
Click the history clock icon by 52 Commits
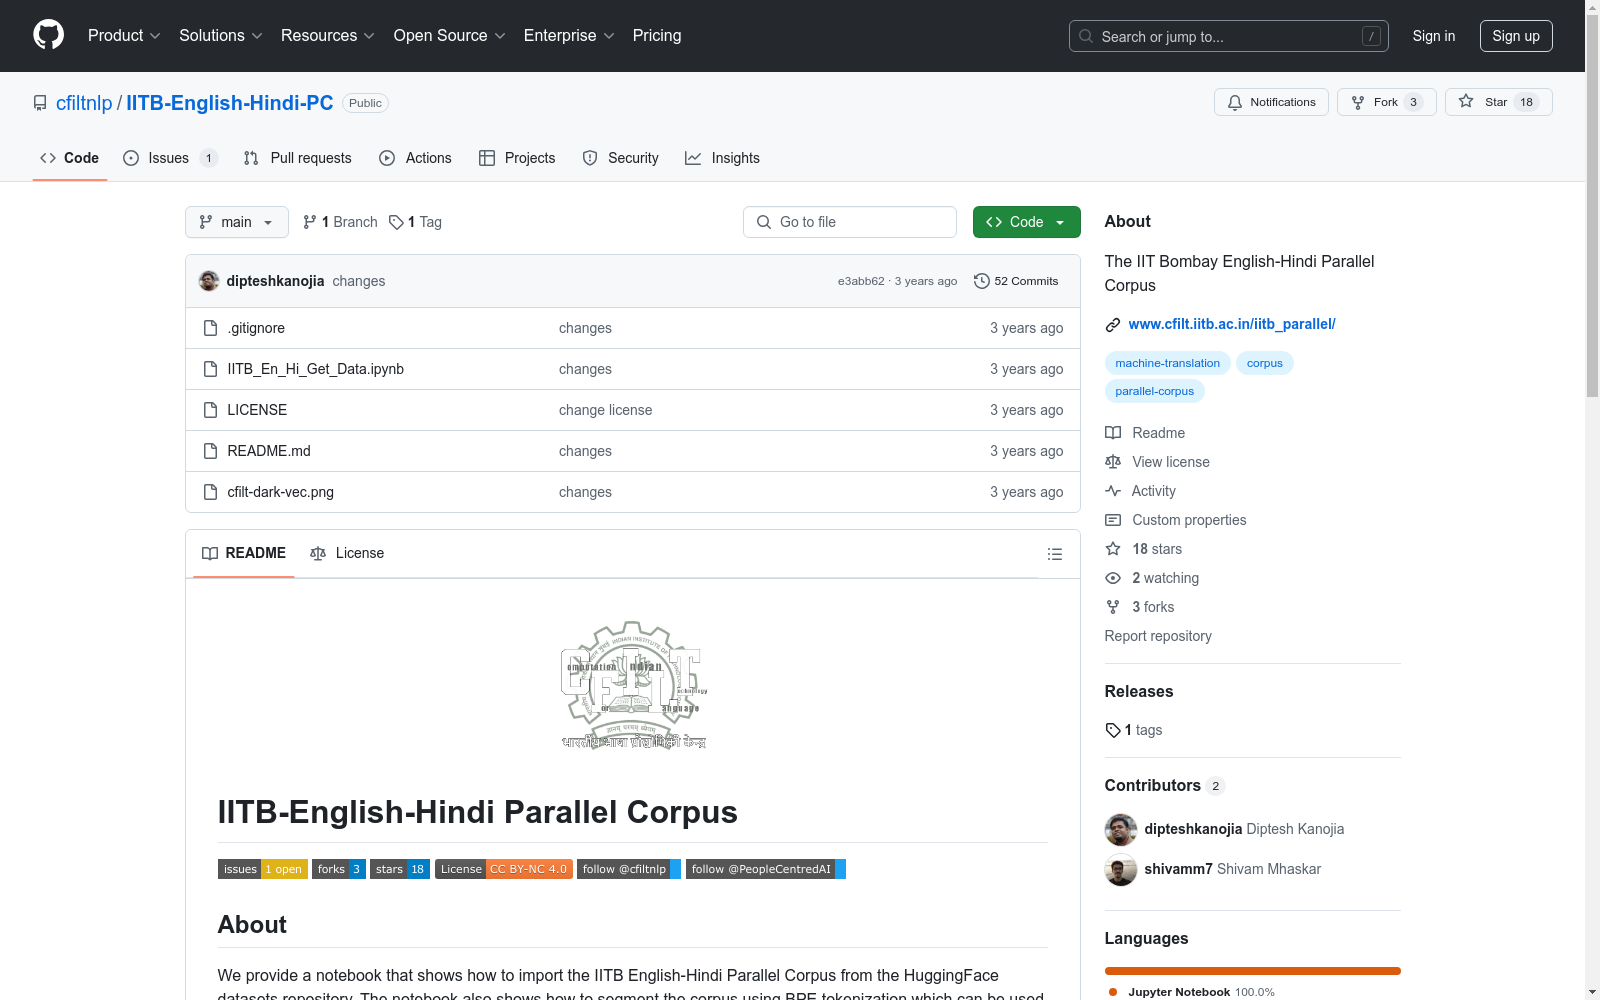coord(982,281)
